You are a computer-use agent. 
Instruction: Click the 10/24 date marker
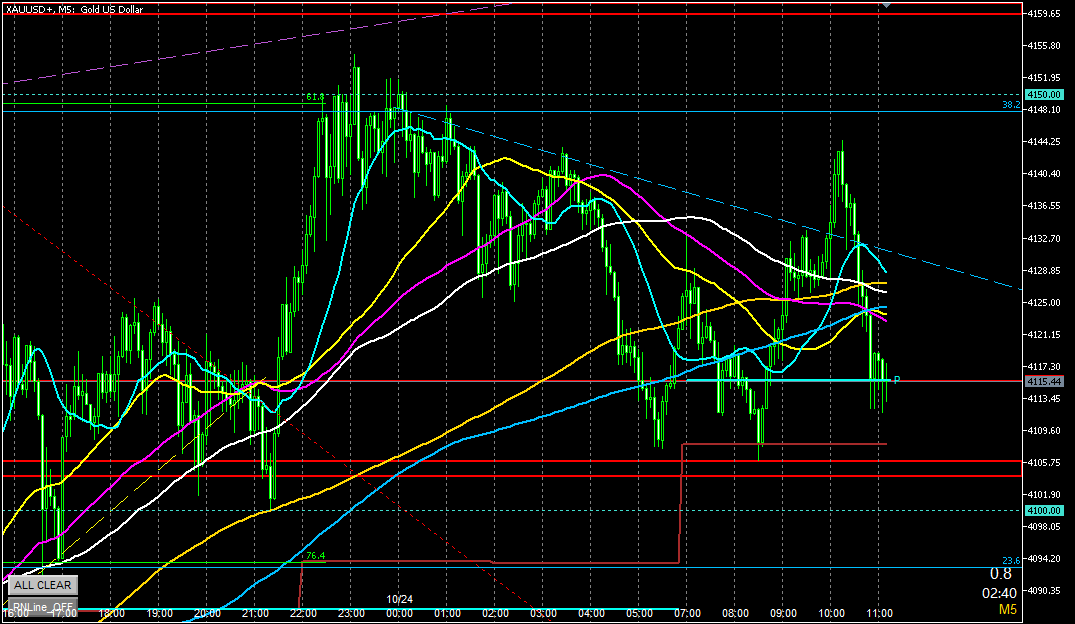coord(400,599)
